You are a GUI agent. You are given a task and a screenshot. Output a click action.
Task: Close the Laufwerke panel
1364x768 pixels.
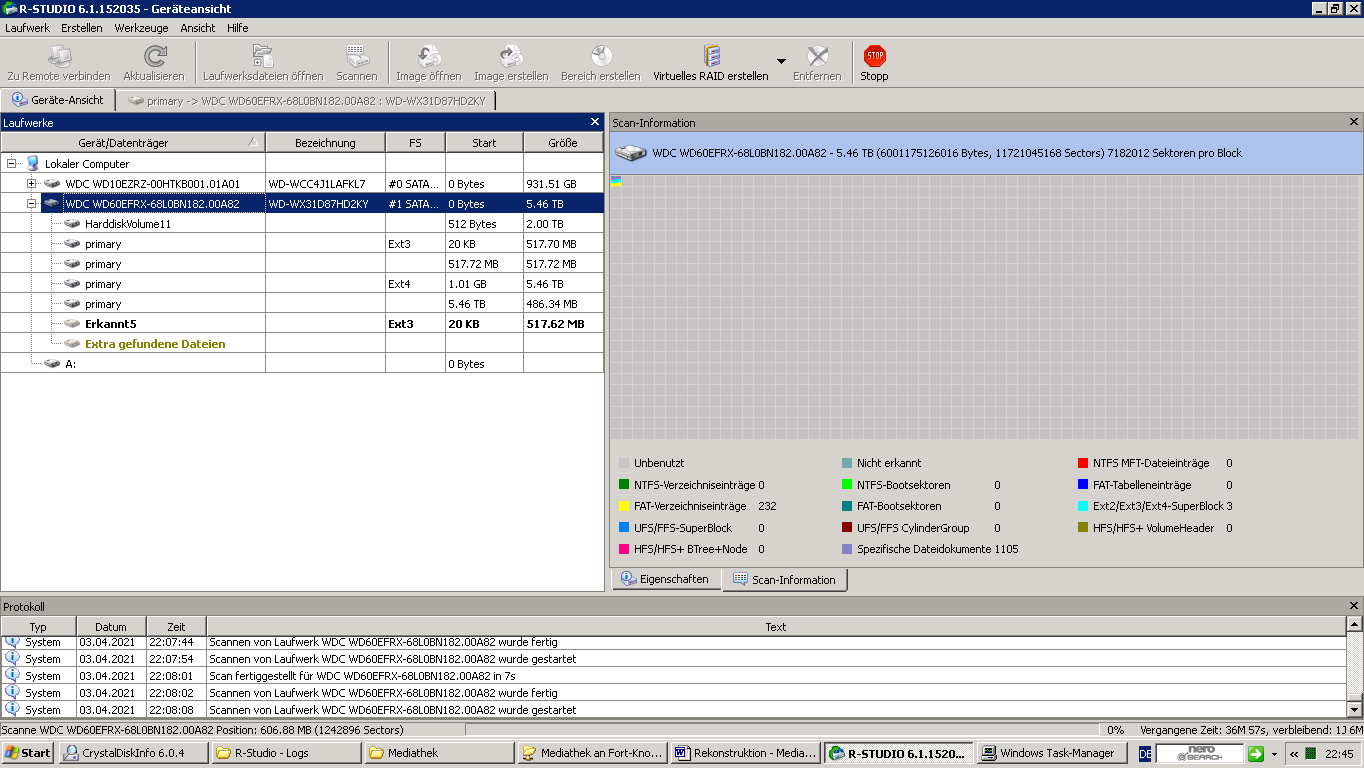point(595,122)
